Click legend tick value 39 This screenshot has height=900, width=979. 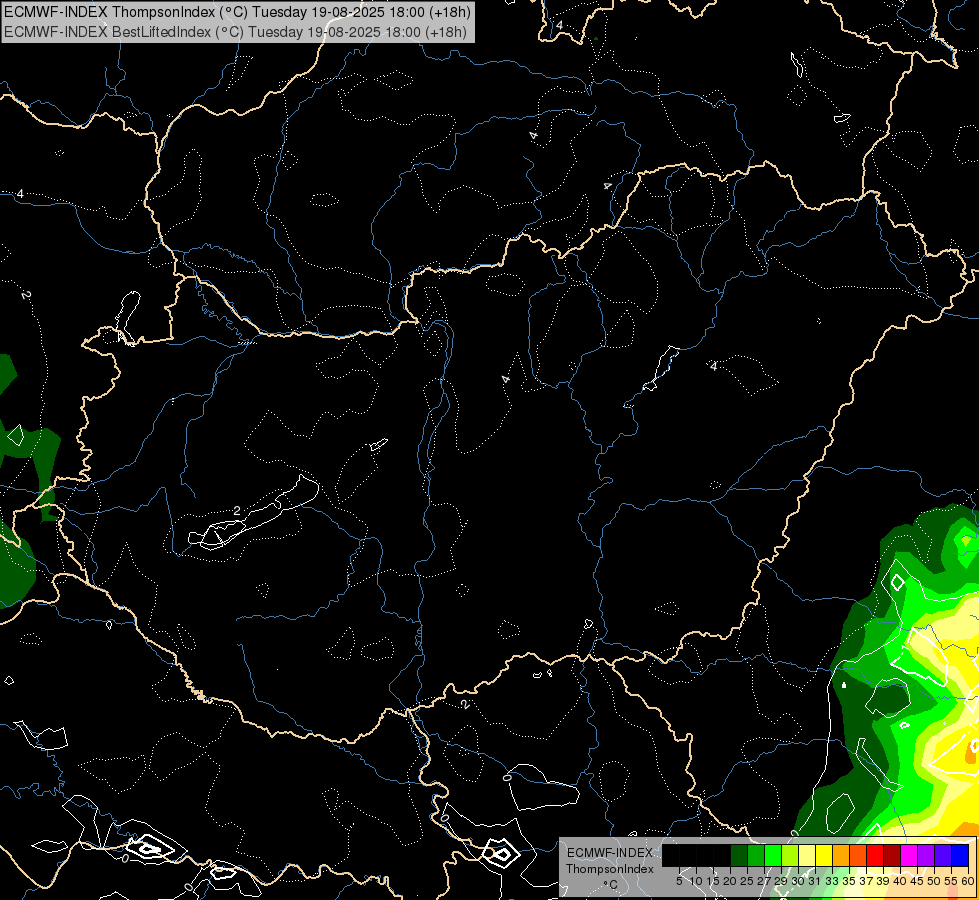coord(883,881)
